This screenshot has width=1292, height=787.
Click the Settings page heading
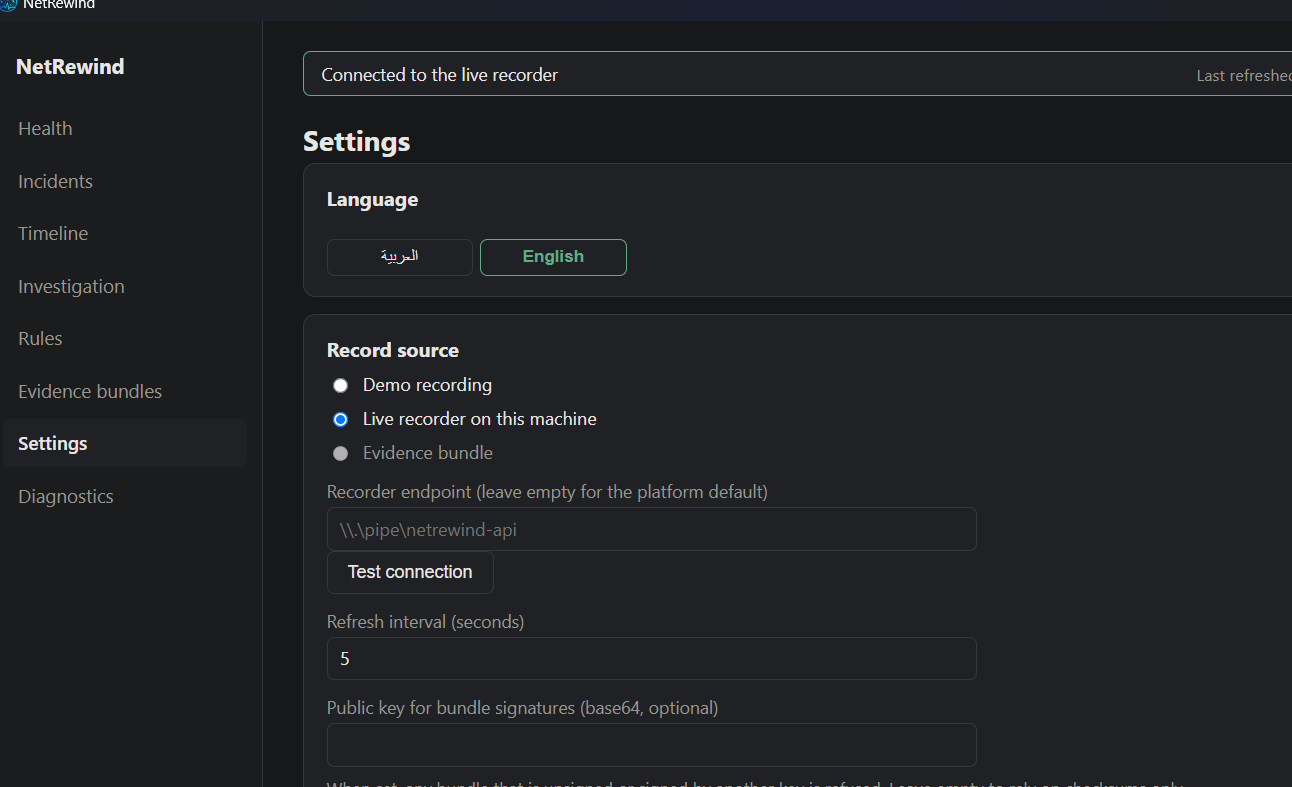[357, 141]
